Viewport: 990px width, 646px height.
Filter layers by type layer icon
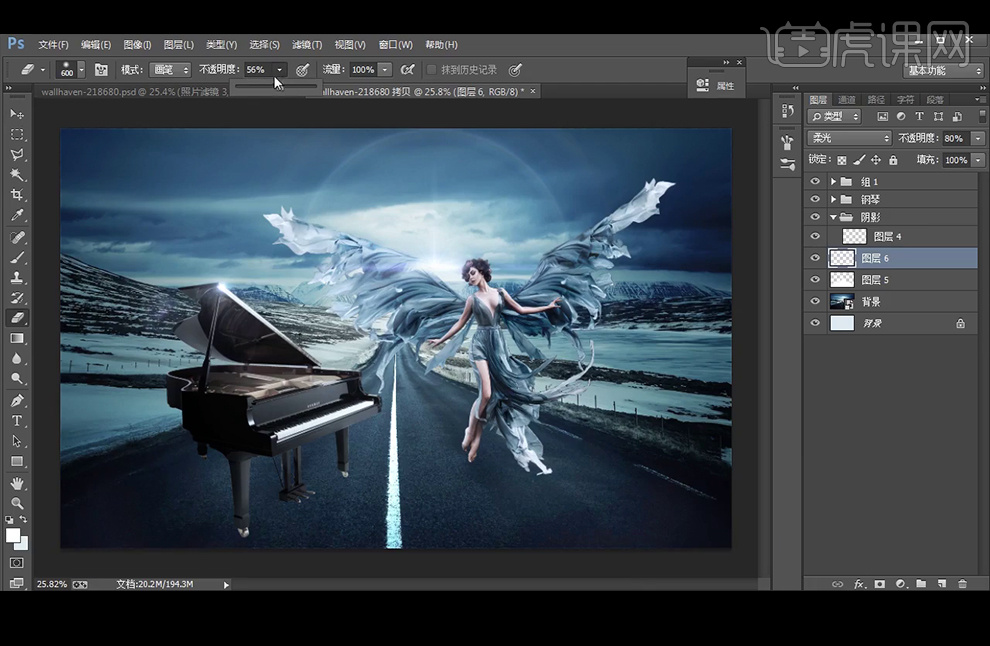pyautogui.click(x=919, y=117)
